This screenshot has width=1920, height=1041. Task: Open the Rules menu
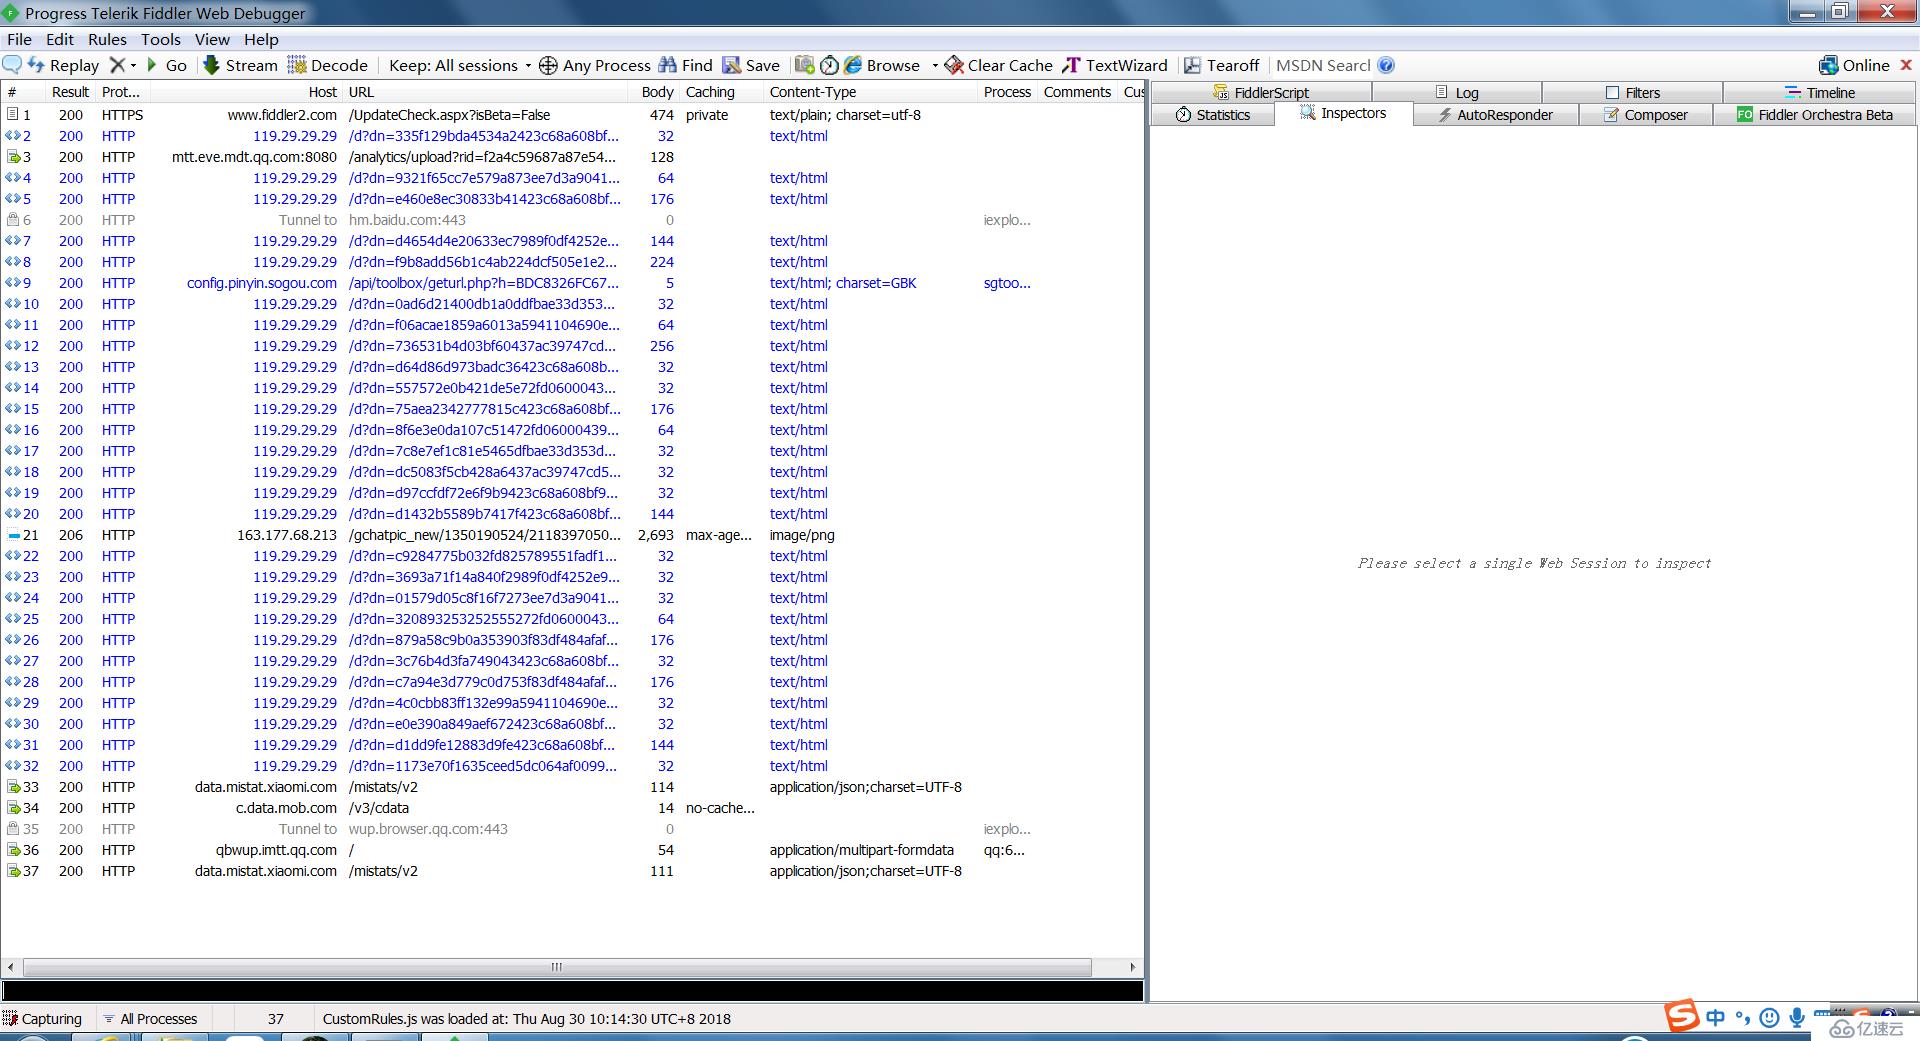click(x=107, y=39)
